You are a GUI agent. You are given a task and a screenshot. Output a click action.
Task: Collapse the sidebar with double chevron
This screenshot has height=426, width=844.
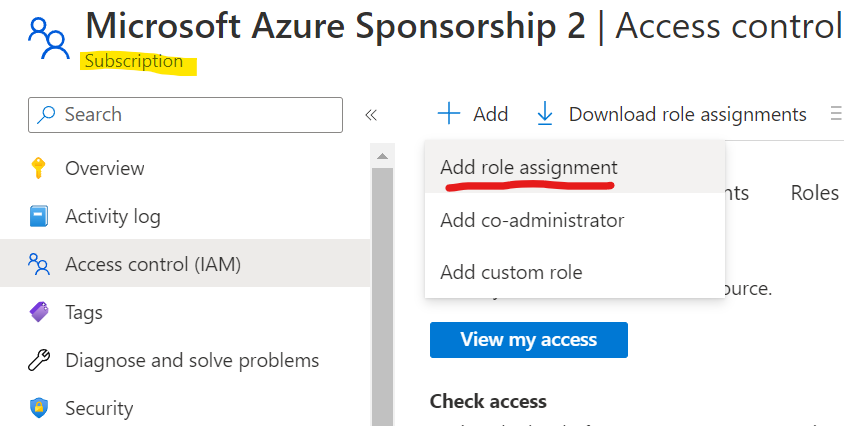pyautogui.click(x=371, y=115)
